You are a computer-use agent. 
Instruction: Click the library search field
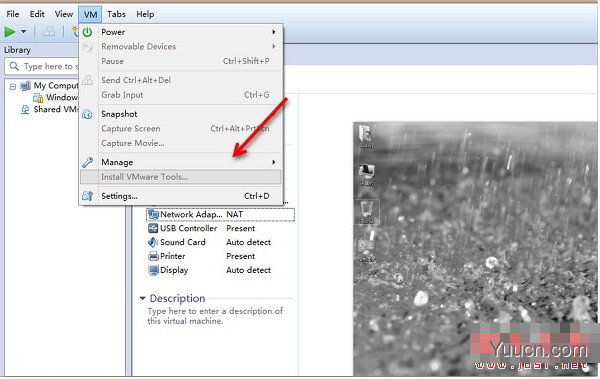[x=41, y=66]
